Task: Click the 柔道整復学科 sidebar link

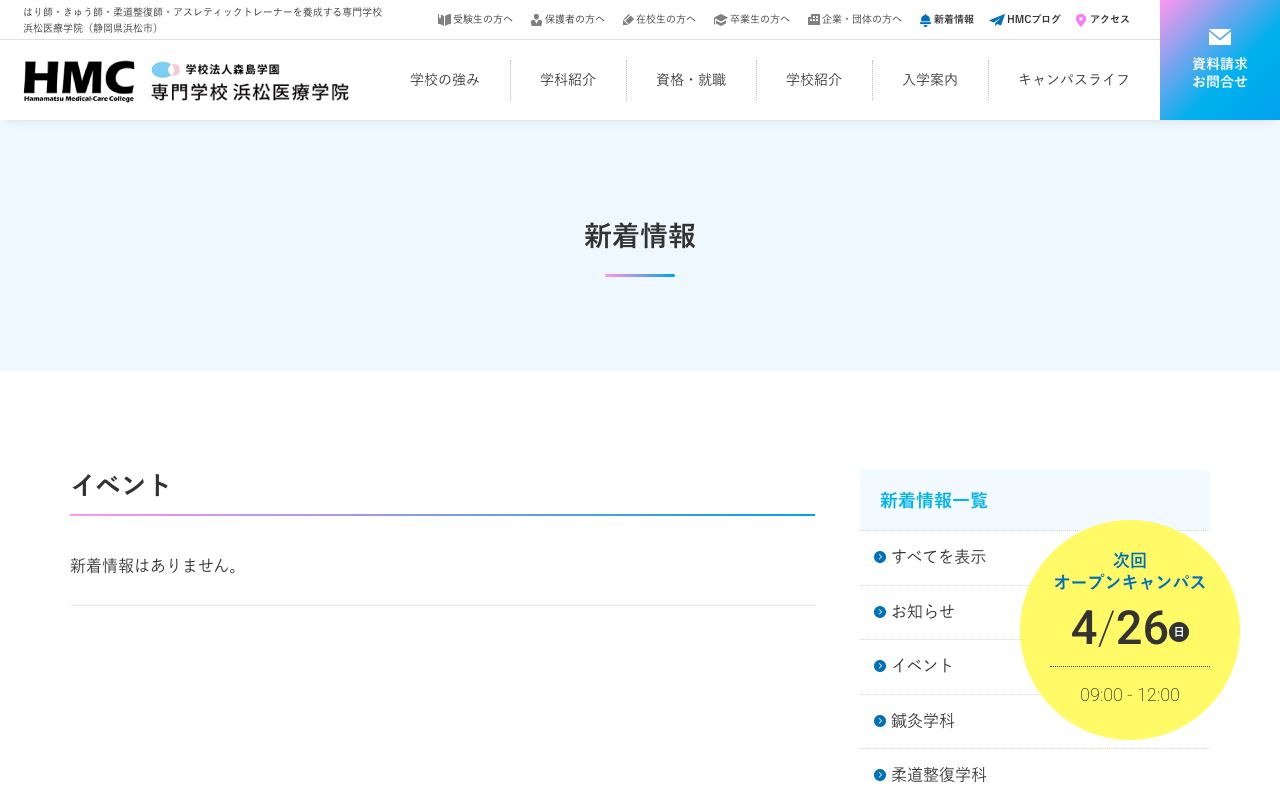Action: 938,774
